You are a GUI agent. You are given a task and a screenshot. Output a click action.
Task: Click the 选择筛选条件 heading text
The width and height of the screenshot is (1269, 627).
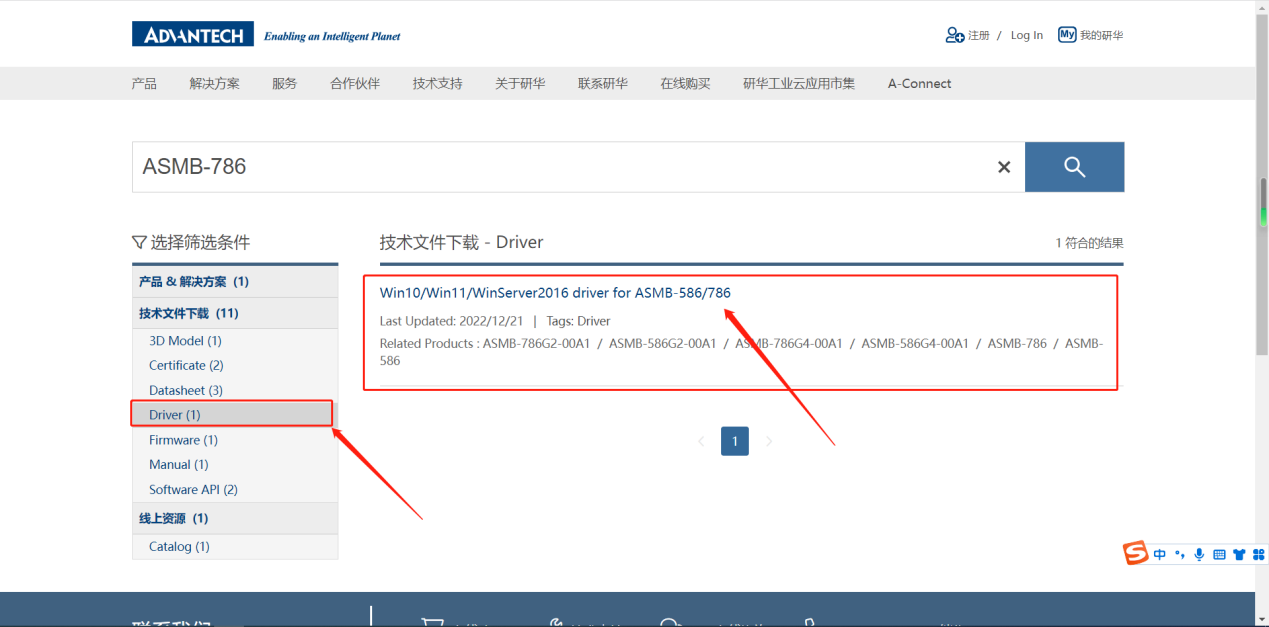point(200,242)
